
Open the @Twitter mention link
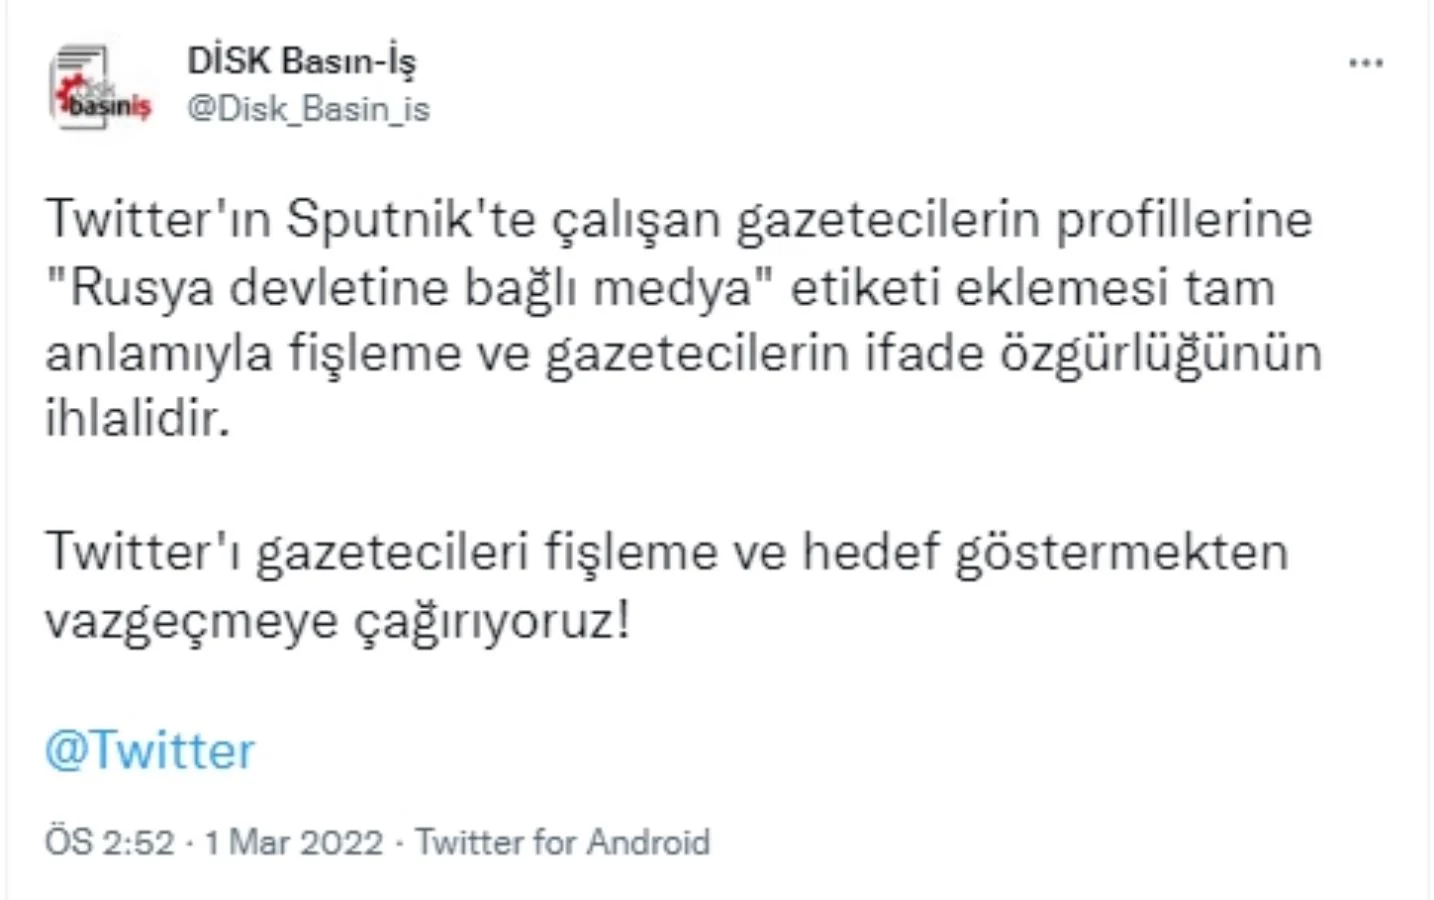click(149, 749)
